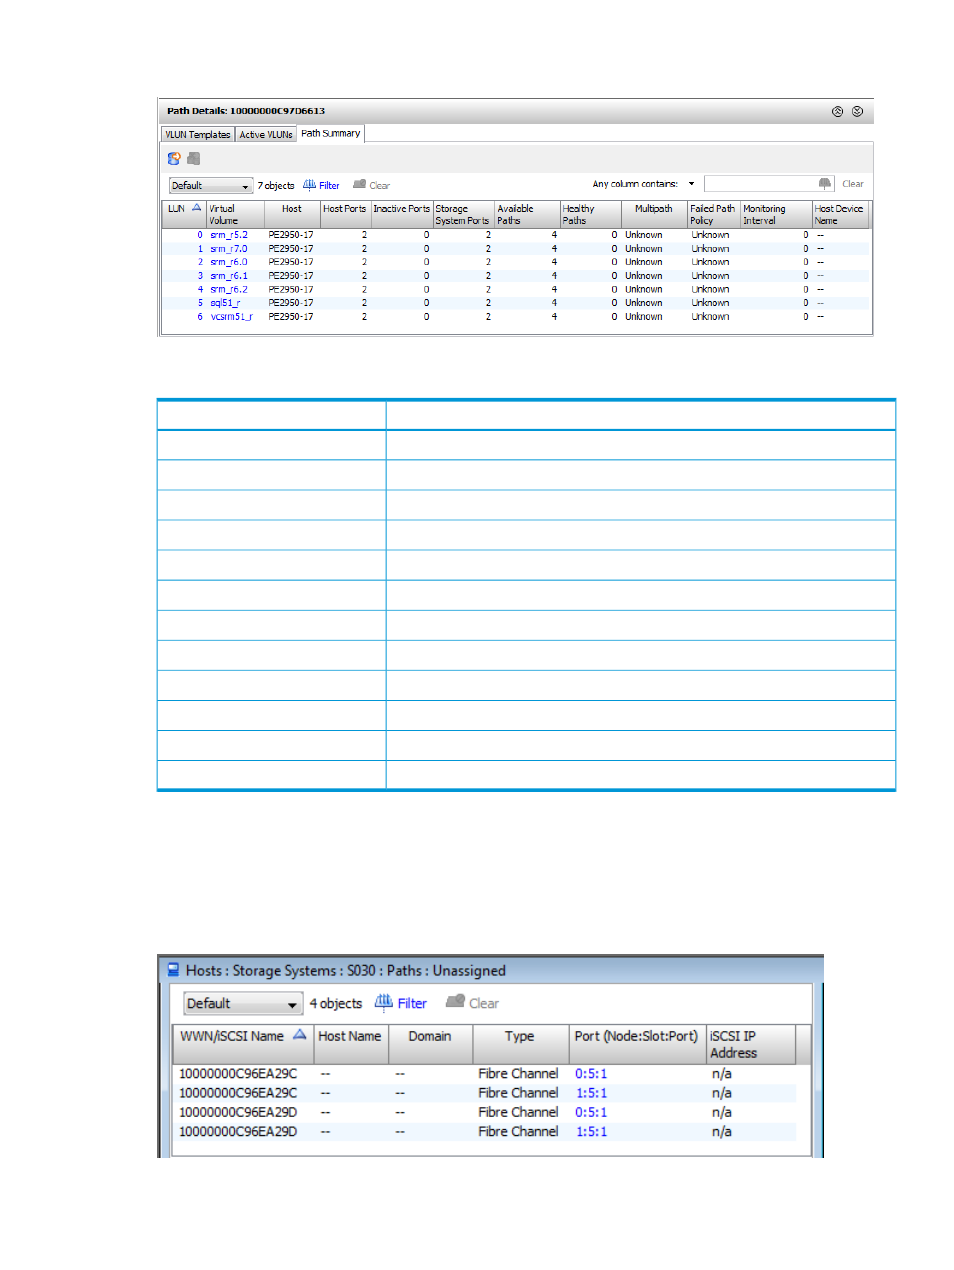Image resolution: width=954 pixels, height=1270 pixels.
Task: Open port 0:5:1 in first 10000000C96EA29C row
Action: 591,1074
